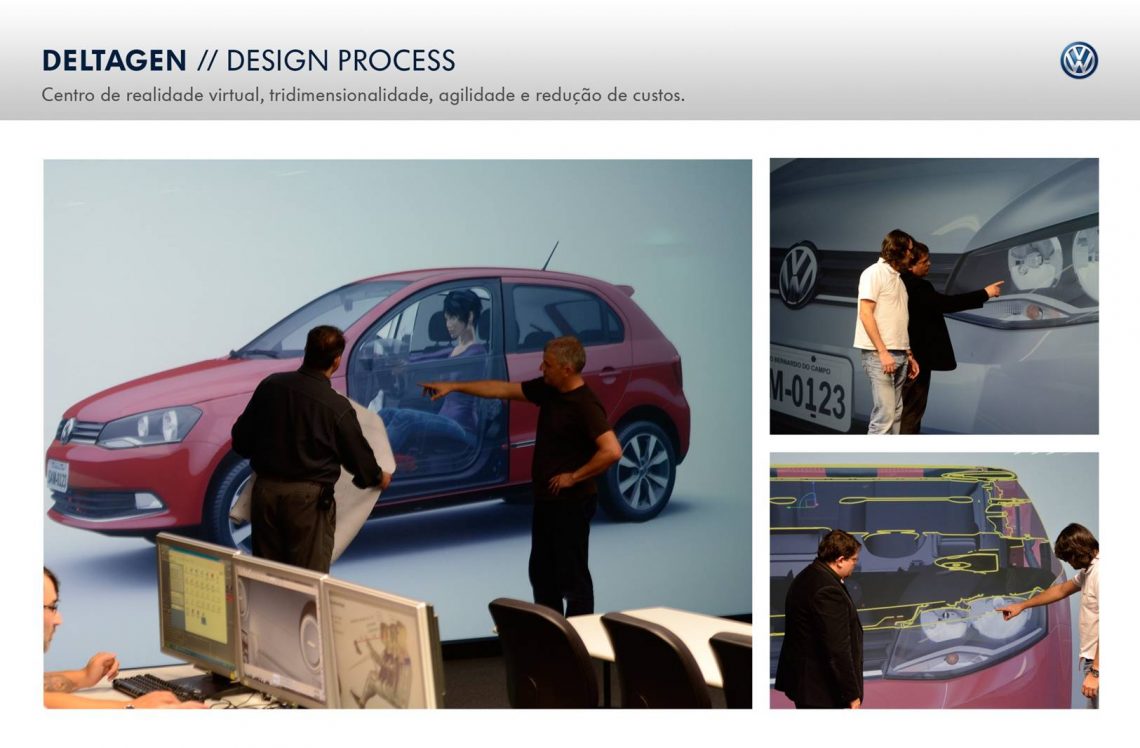Select the subtitle text about realidade virtual
The height and width of the screenshot is (748, 1140).
pyautogui.click(x=363, y=97)
